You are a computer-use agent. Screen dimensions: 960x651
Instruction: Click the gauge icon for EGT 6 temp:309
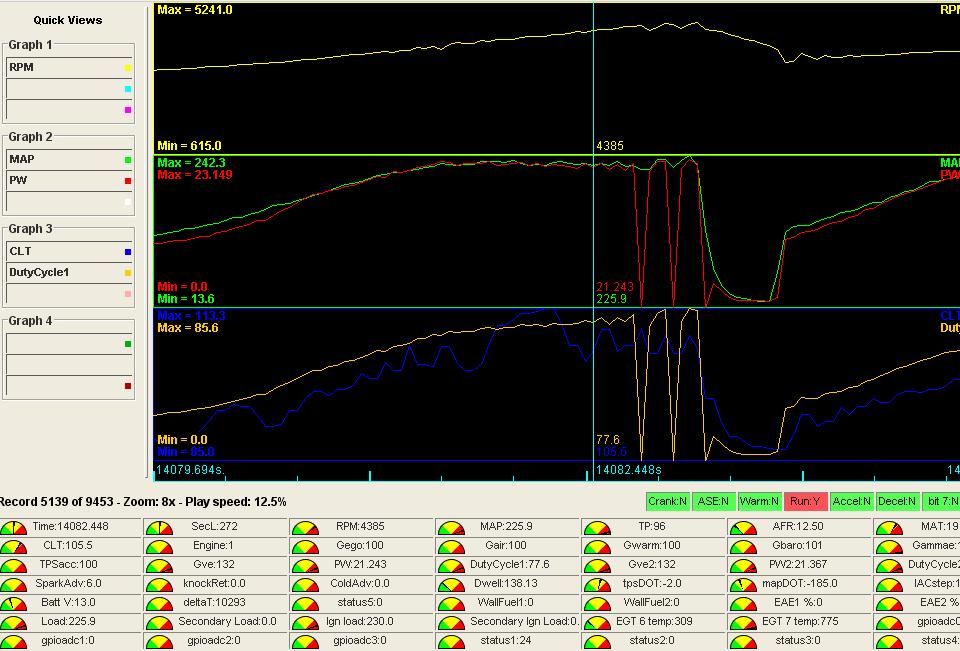(597, 622)
